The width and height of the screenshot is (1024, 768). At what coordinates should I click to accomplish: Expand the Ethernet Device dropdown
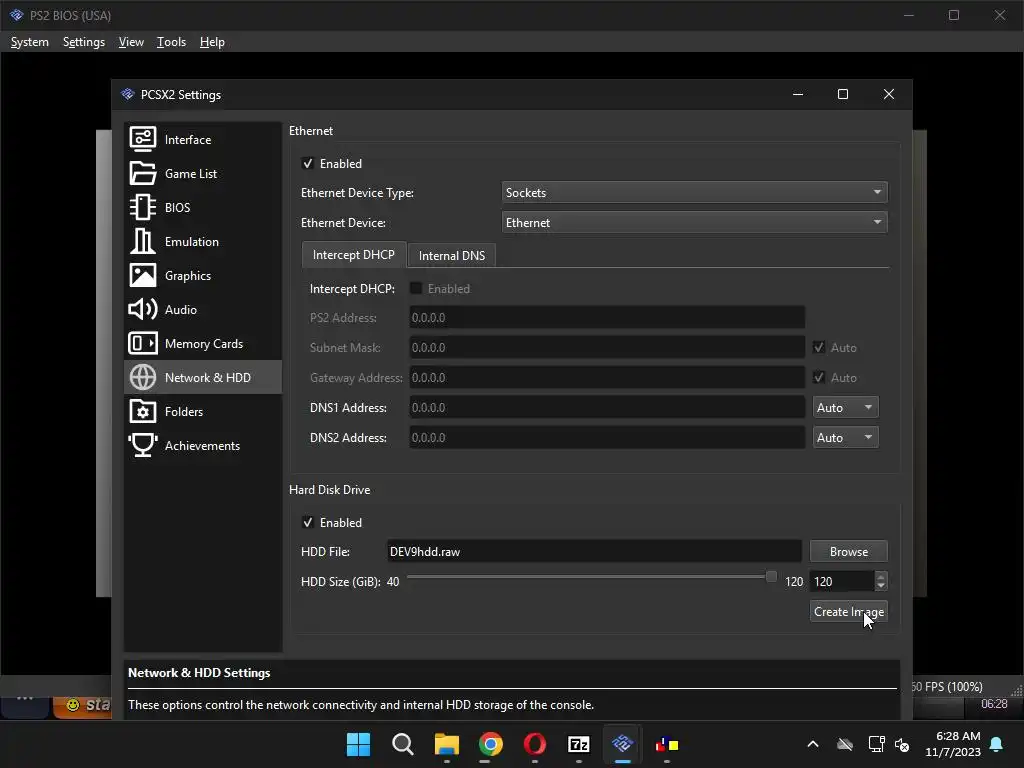pos(694,222)
